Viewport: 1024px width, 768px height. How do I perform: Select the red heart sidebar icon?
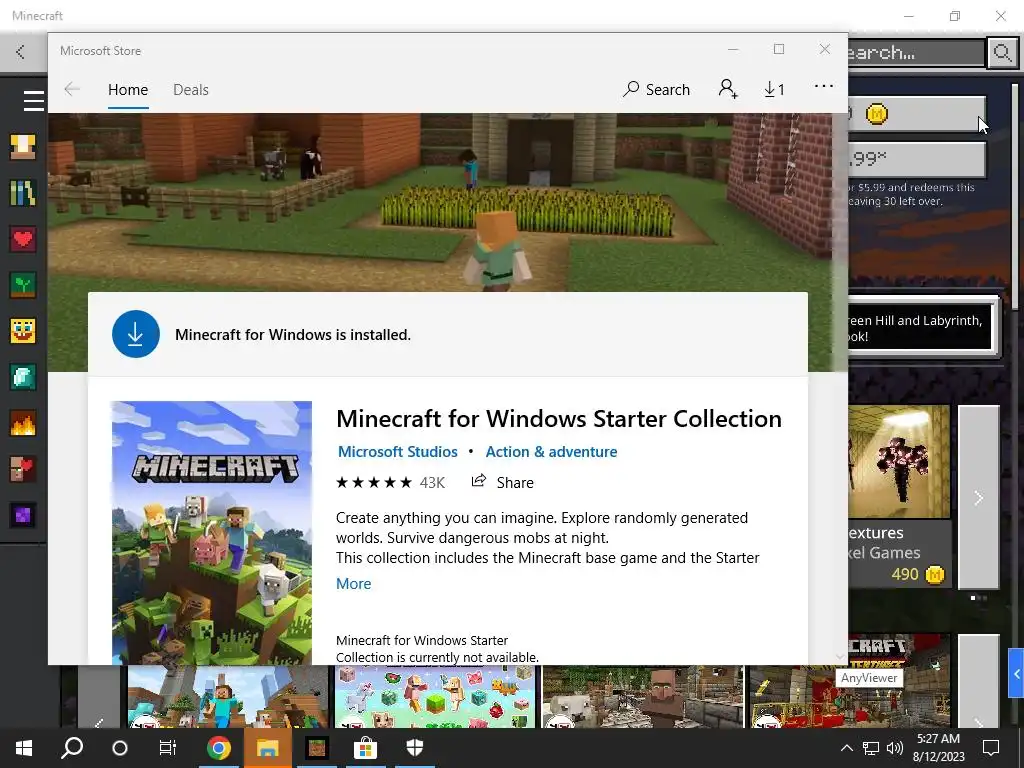(23, 239)
